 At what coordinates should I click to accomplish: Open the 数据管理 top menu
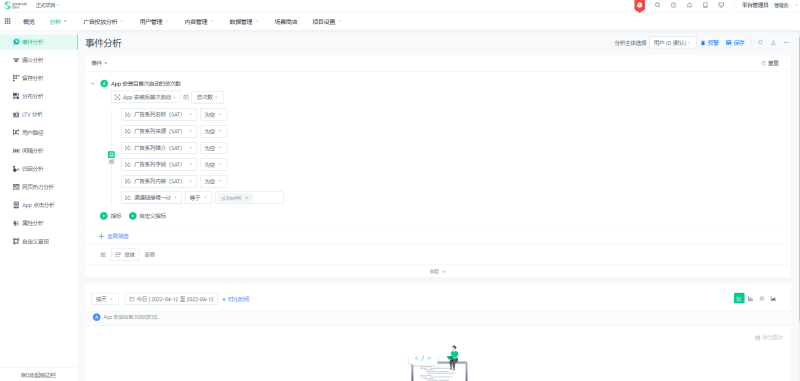pyautogui.click(x=244, y=22)
